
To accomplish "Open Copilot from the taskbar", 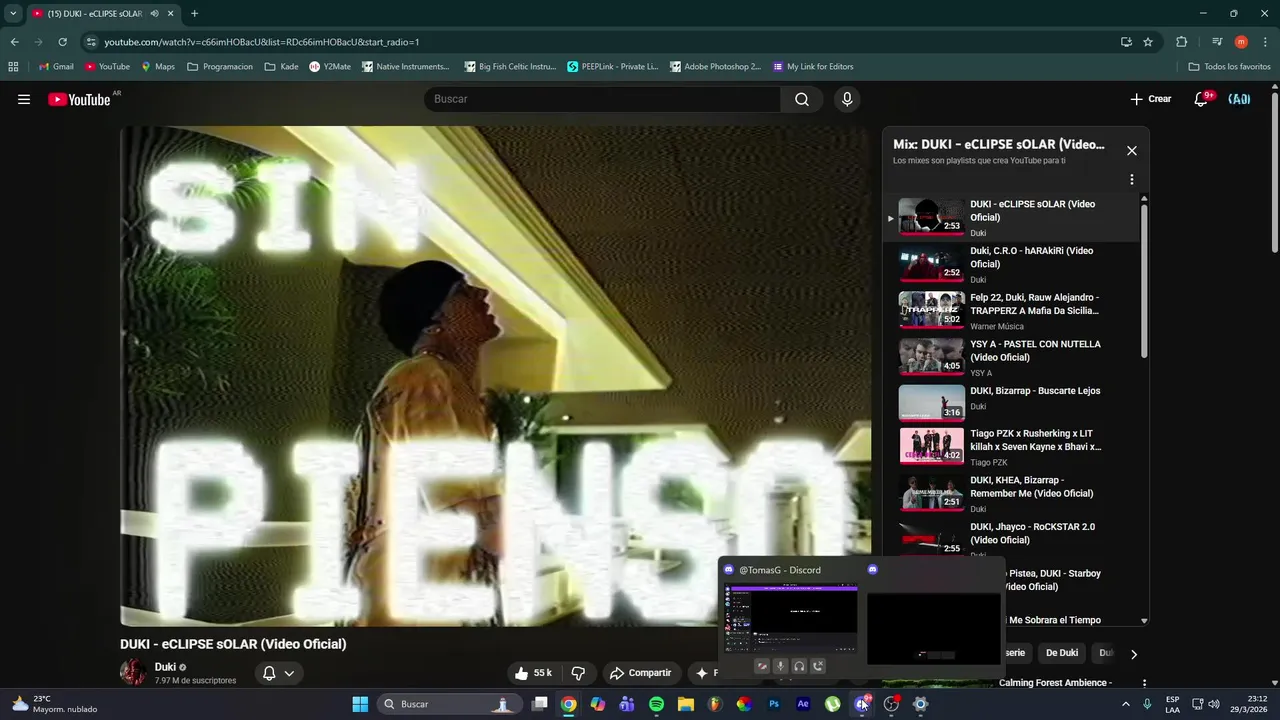I will pyautogui.click(x=598, y=704).
